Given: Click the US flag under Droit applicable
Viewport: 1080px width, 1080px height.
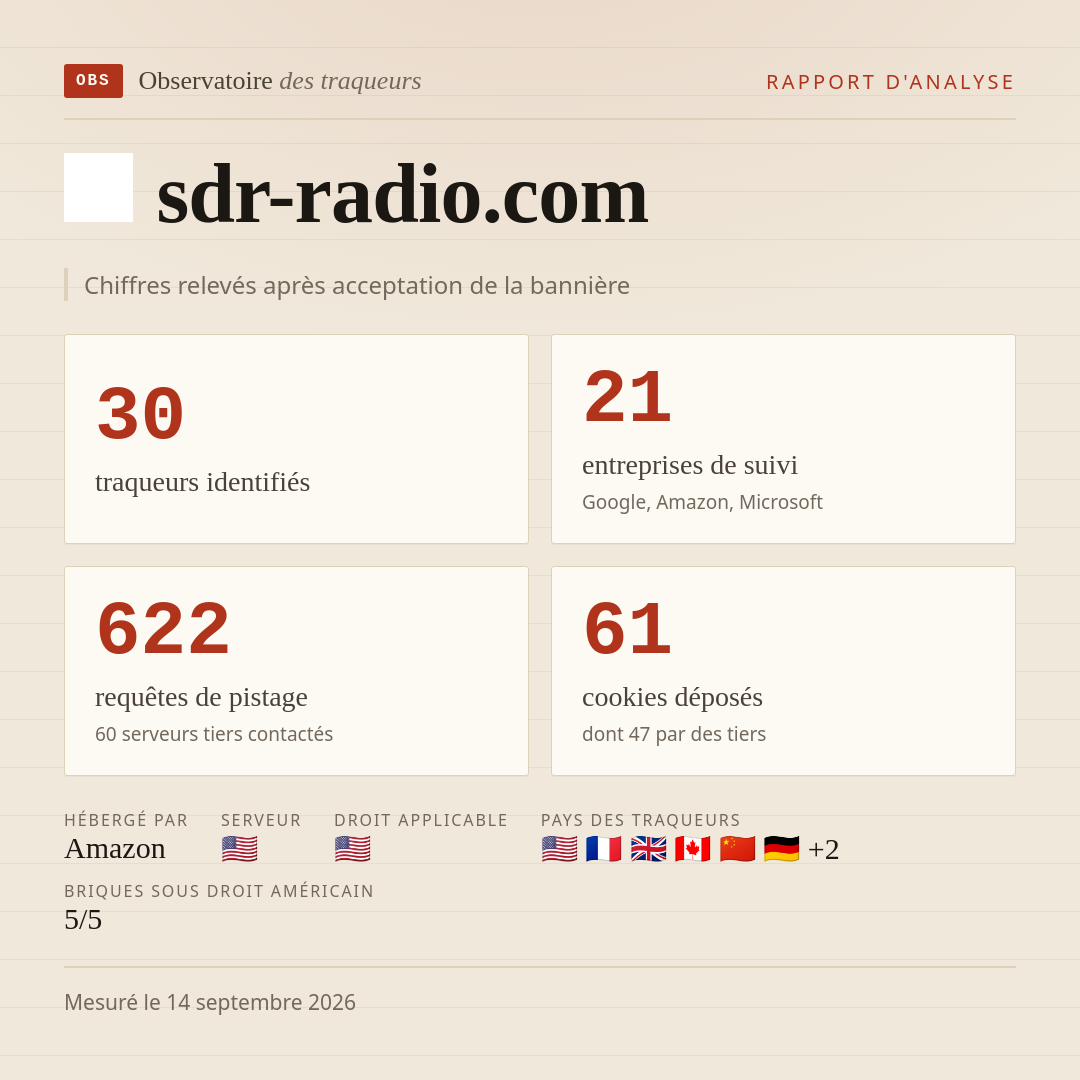Looking at the screenshot, I should [x=353, y=849].
